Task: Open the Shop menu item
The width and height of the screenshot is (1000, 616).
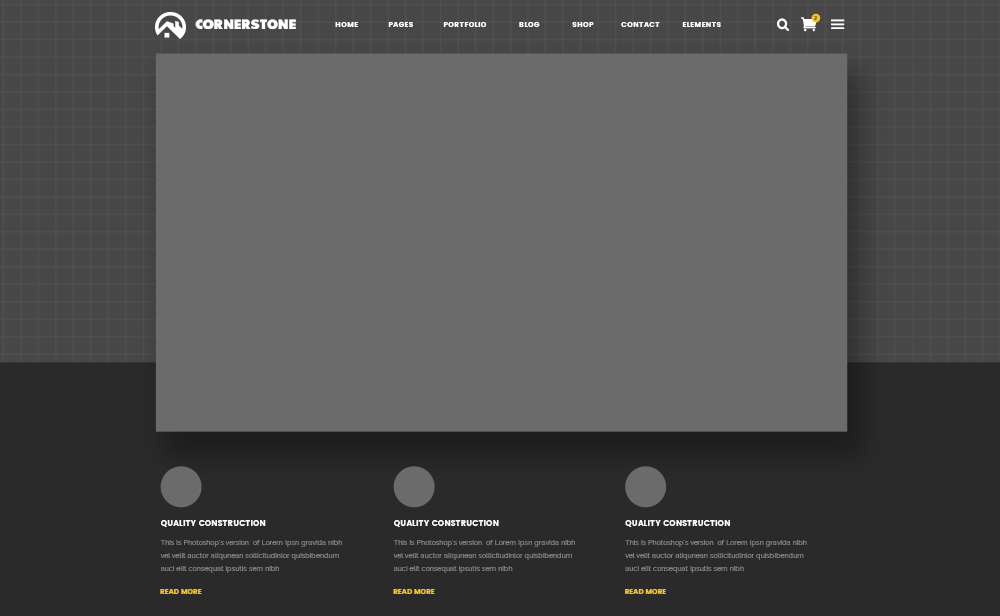Action: pyautogui.click(x=582, y=25)
